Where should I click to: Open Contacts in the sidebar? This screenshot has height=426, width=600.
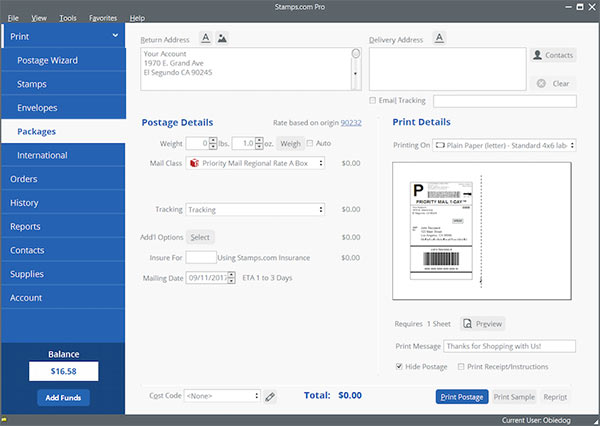tap(64, 250)
